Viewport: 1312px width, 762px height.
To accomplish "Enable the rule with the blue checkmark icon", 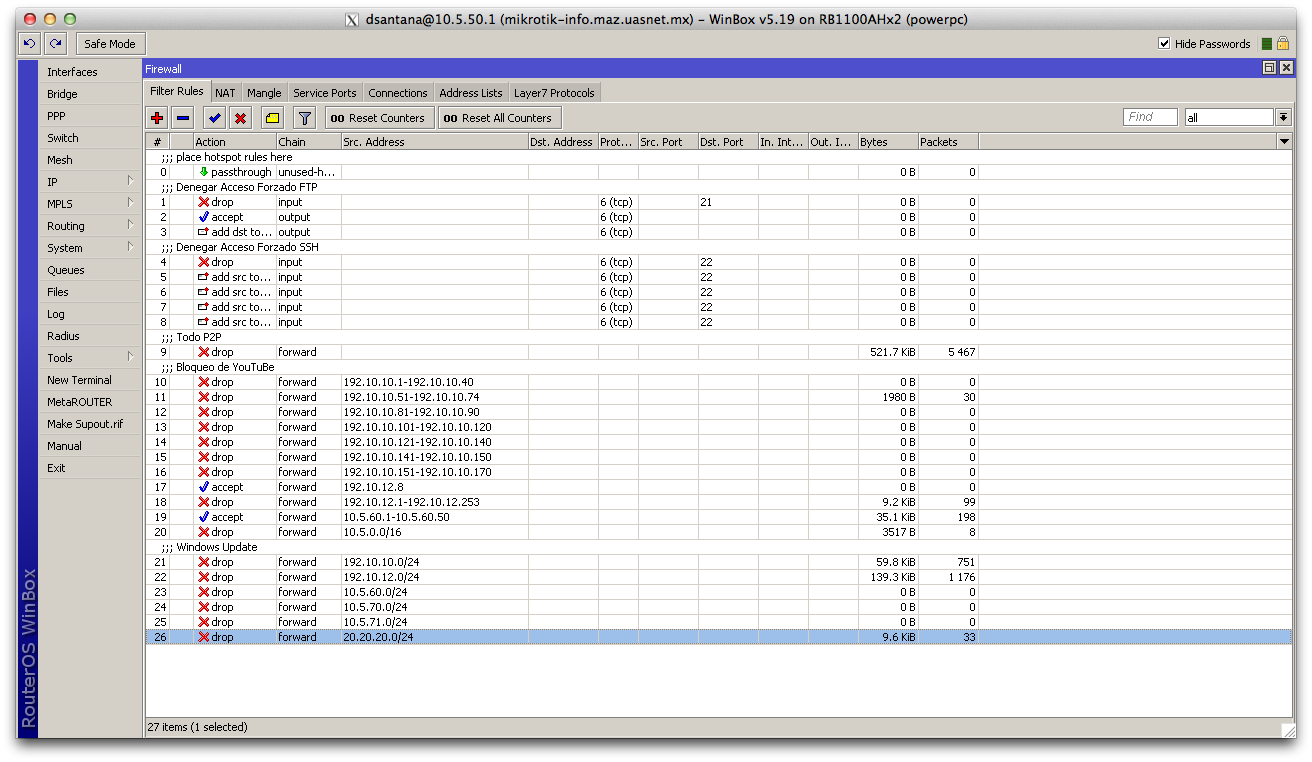I will click(x=215, y=118).
